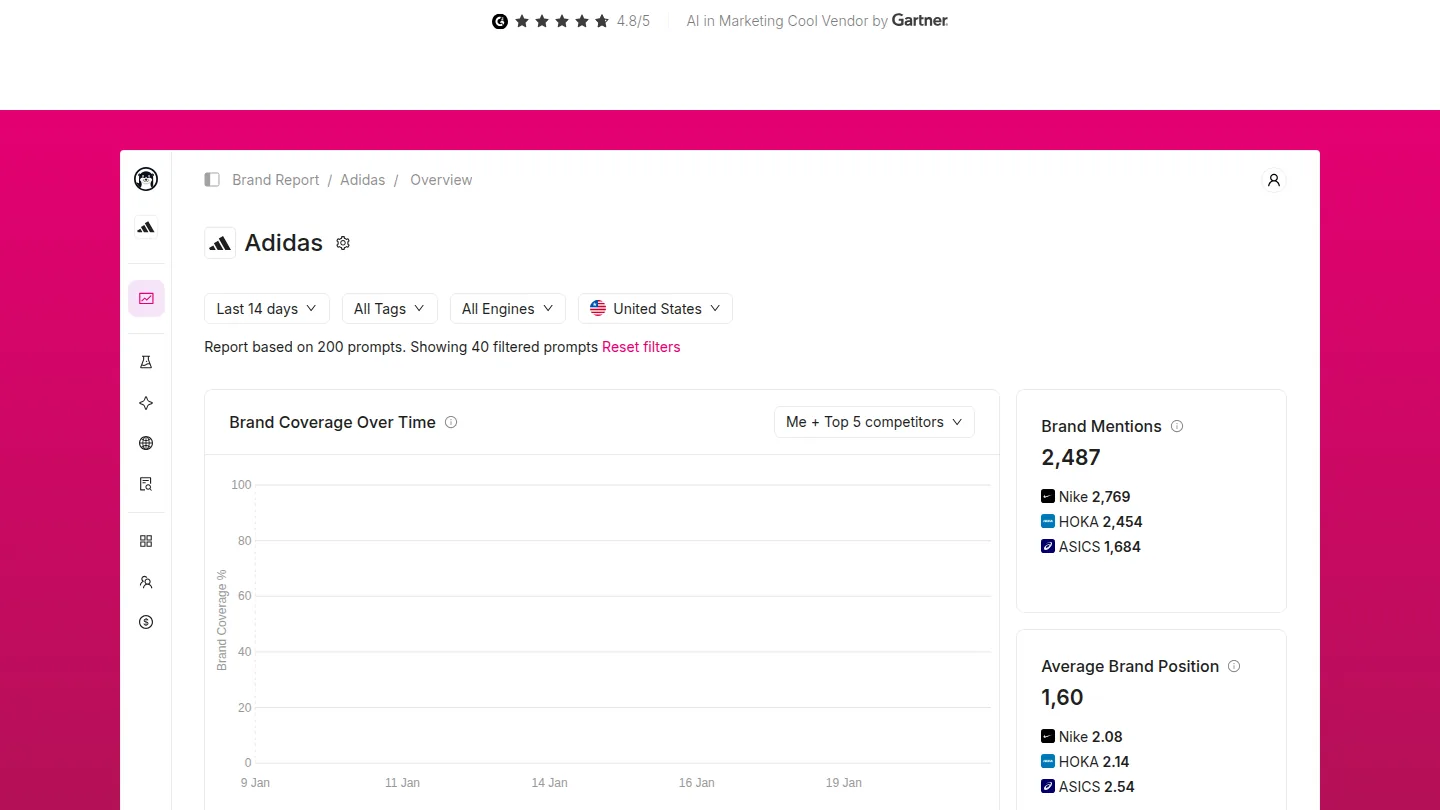Open the grid apps icon in sidebar

[x=146, y=541]
